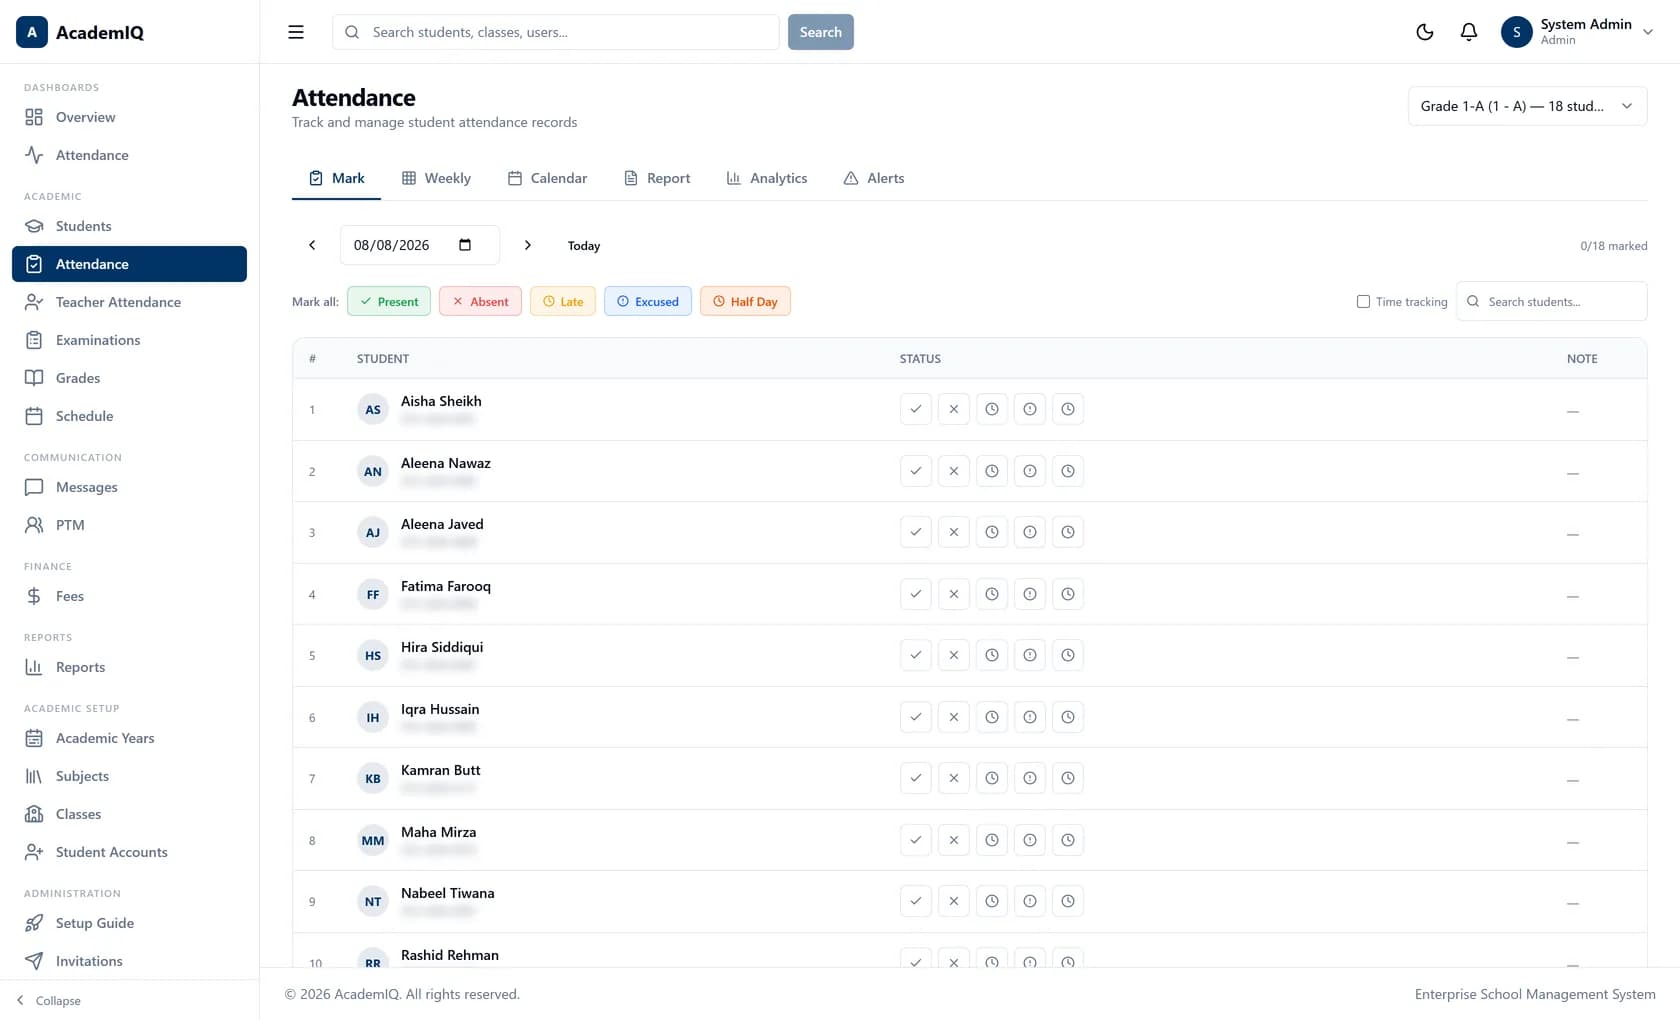Open notifications bell
The height and width of the screenshot is (1020, 1680).
pyautogui.click(x=1469, y=32)
